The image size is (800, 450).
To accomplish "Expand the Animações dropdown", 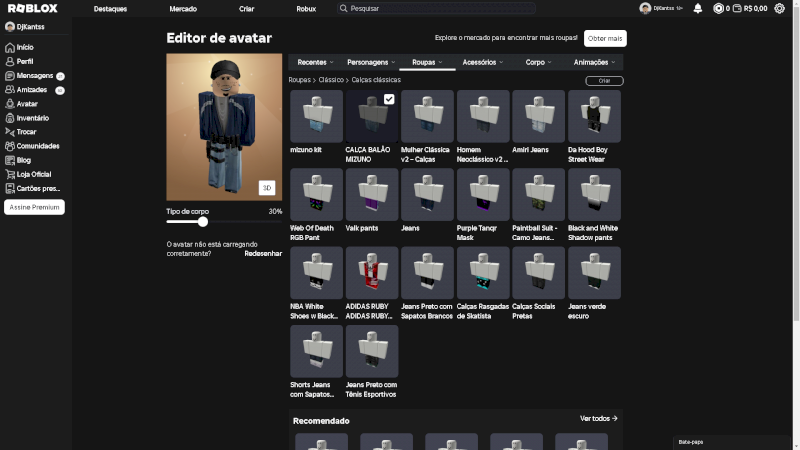I will [x=594, y=62].
